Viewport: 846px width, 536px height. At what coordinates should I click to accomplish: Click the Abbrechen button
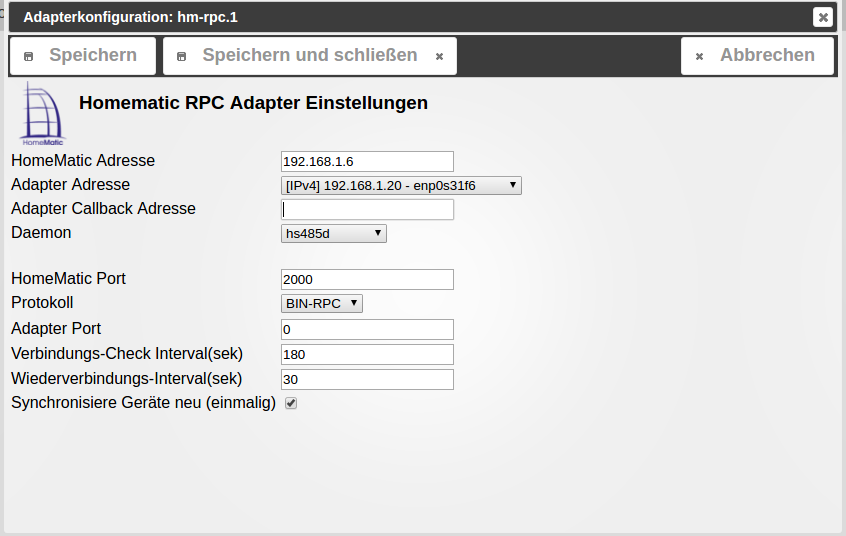pos(758,56)
